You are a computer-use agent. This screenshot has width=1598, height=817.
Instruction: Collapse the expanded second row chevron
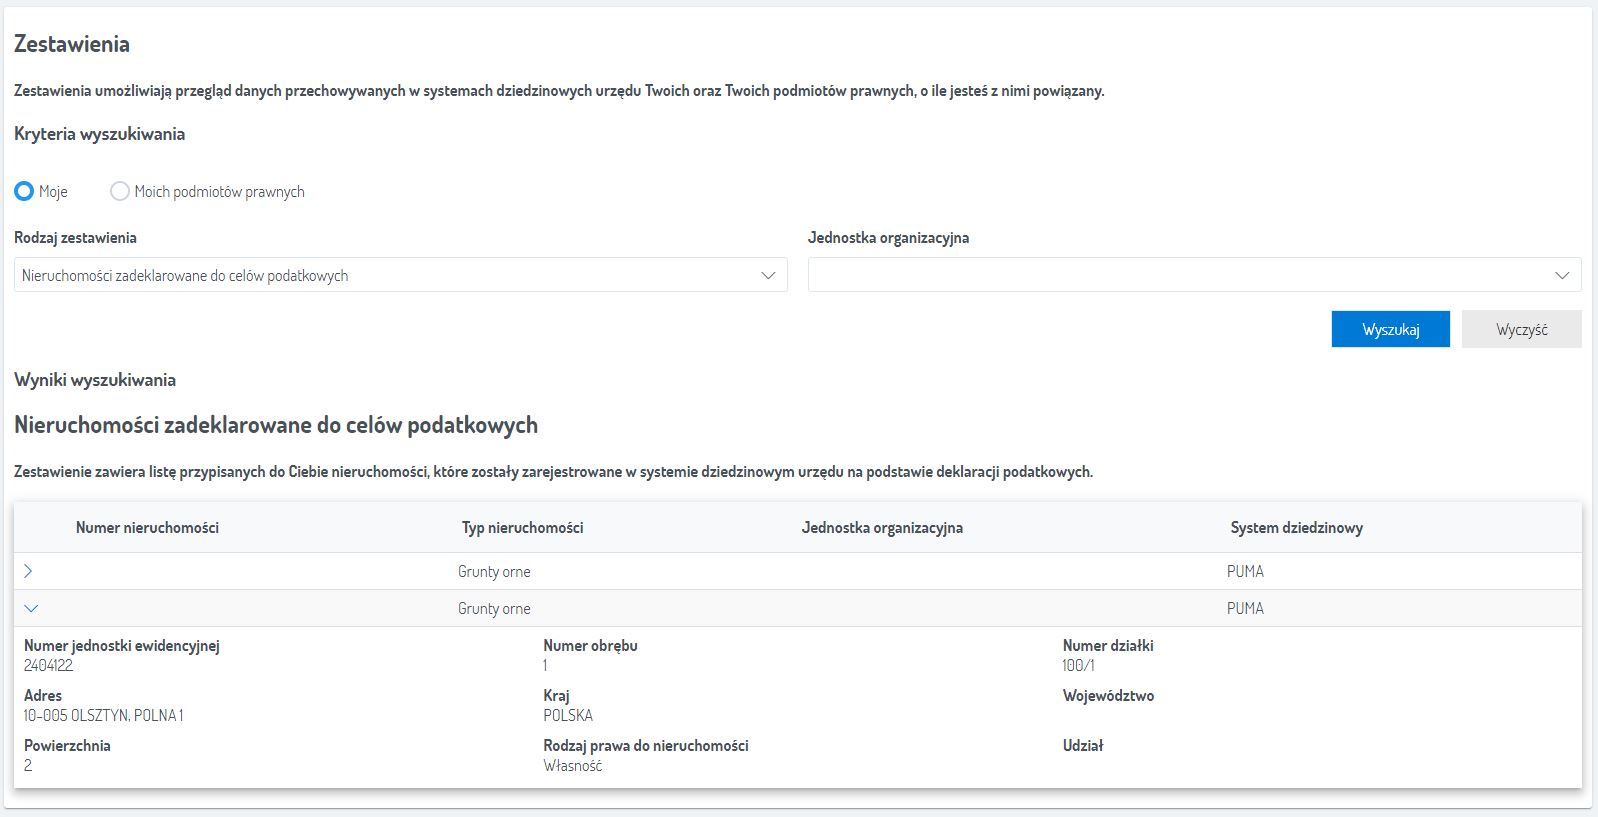pyautogui.click(x=30, y=608)
